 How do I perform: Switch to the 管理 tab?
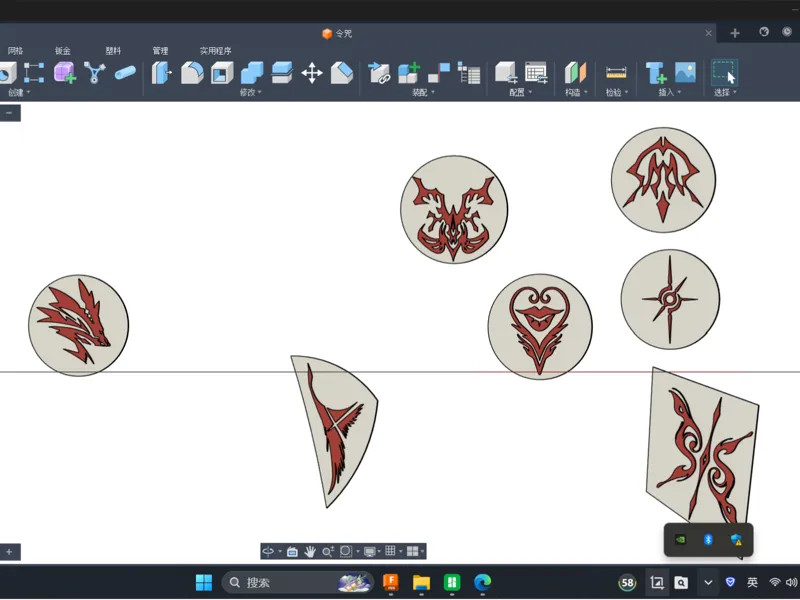[x=160, y=51]
